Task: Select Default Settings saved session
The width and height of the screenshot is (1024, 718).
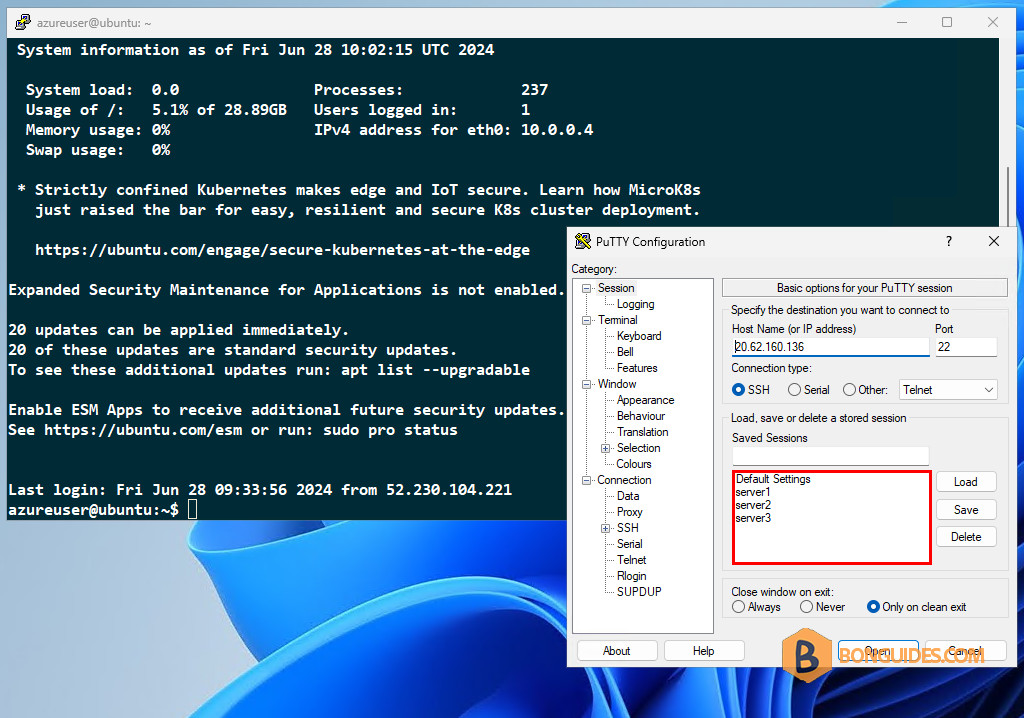Action: [773, 479]
